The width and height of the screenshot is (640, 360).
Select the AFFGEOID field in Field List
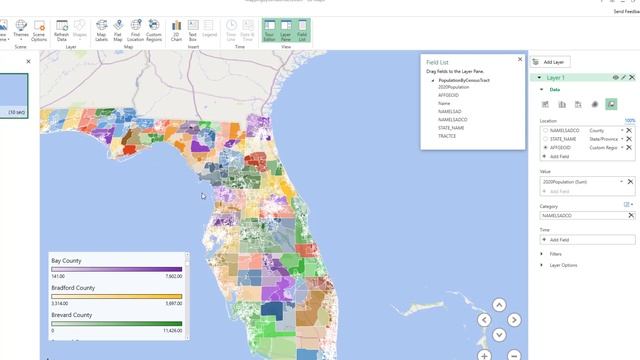[449, 95]
